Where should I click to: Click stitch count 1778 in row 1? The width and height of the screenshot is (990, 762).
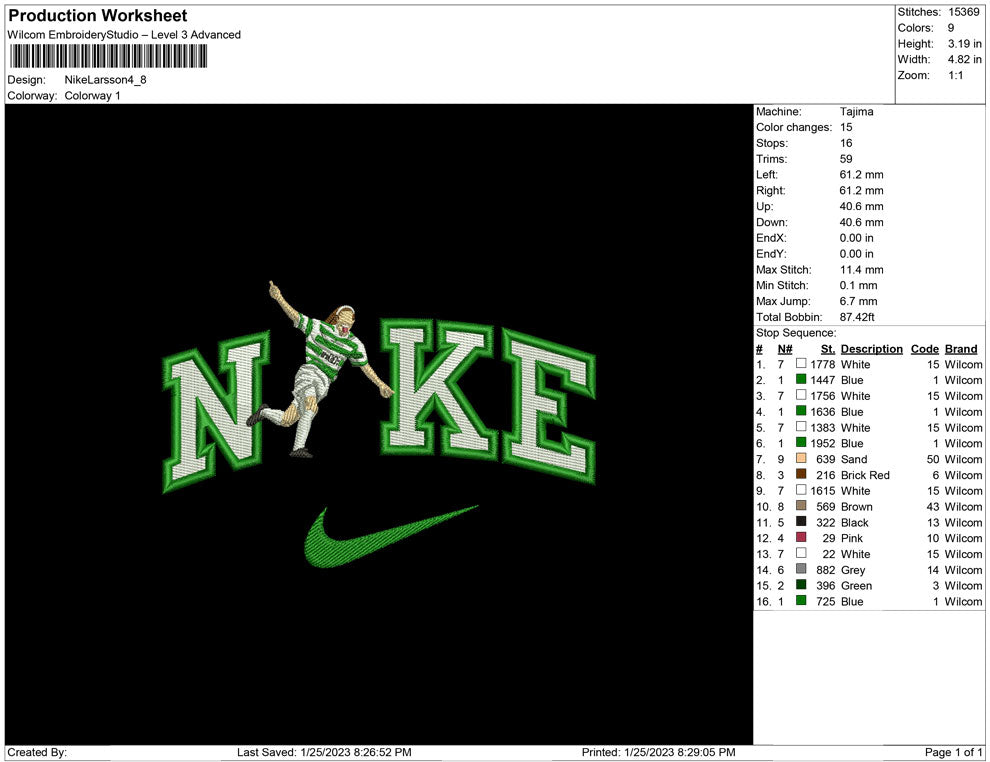click(823, 364)
